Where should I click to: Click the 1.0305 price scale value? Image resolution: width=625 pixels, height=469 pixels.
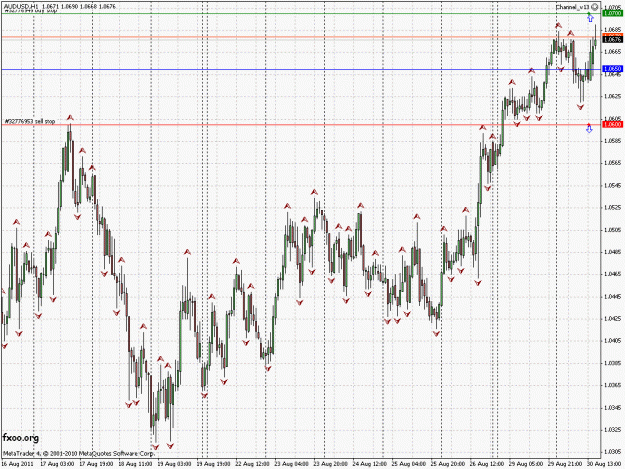click(x=613, y=452)
